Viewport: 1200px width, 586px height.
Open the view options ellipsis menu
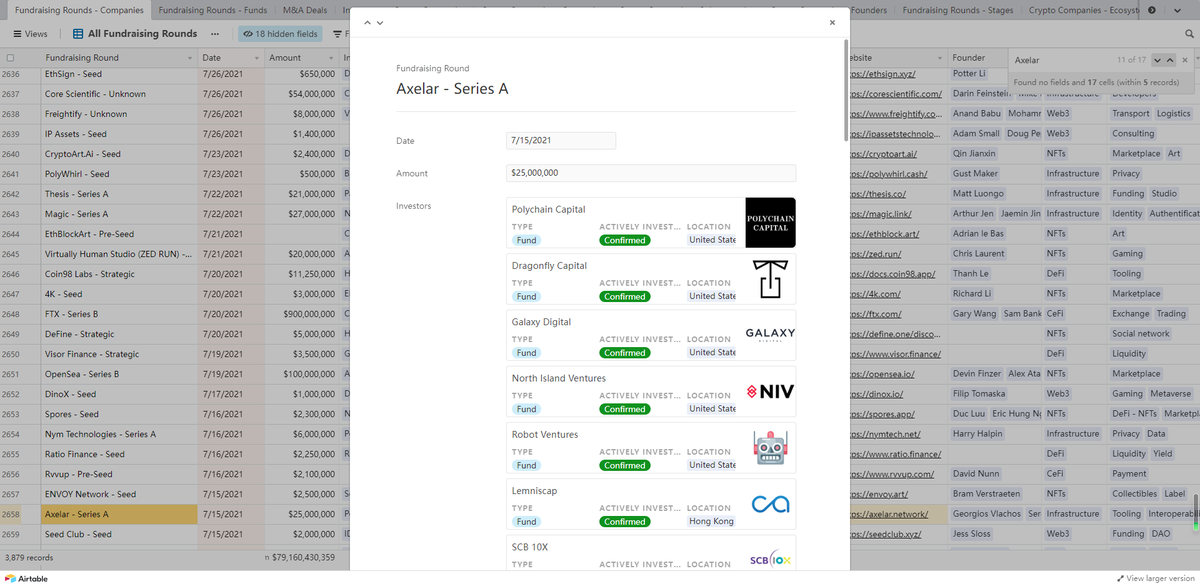point(214,34)
